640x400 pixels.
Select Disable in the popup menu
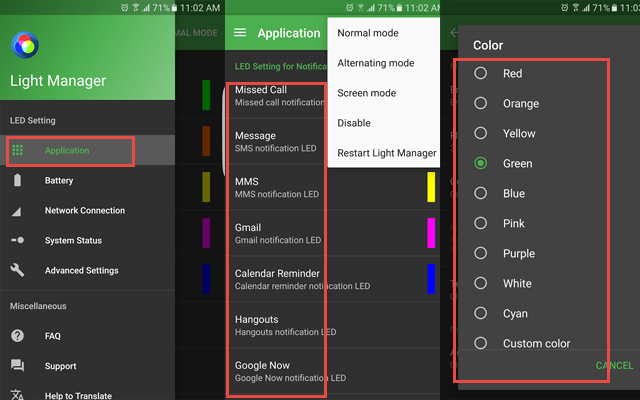(384, 123)
